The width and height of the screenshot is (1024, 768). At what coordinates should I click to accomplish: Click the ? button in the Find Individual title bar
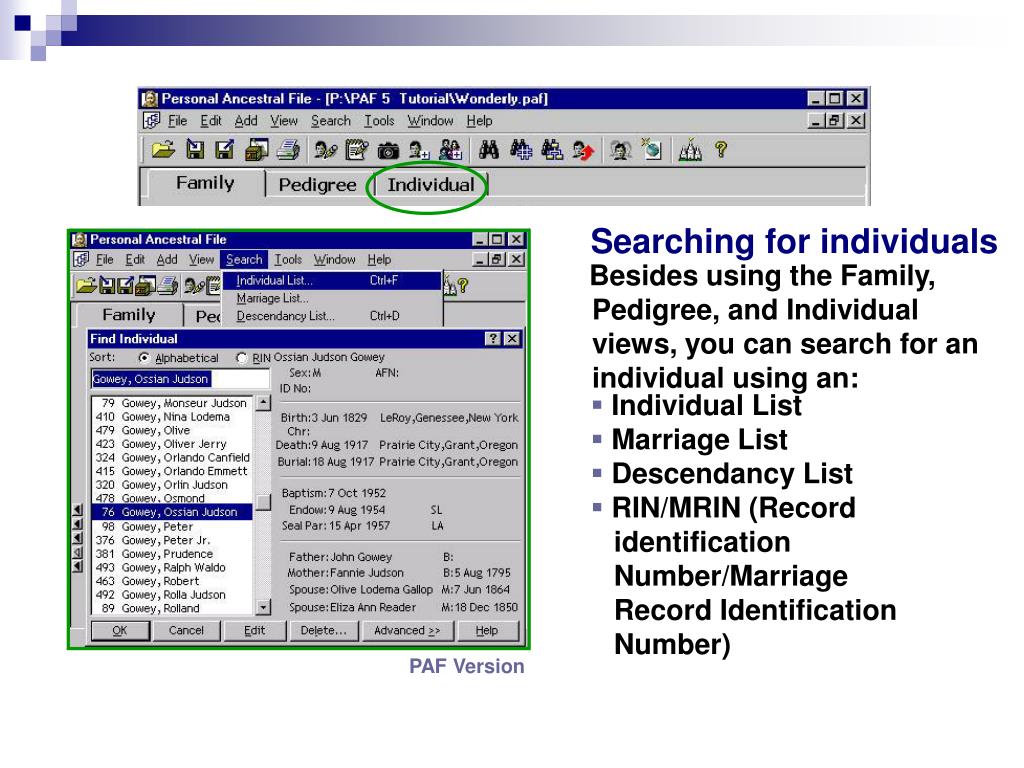493,338
